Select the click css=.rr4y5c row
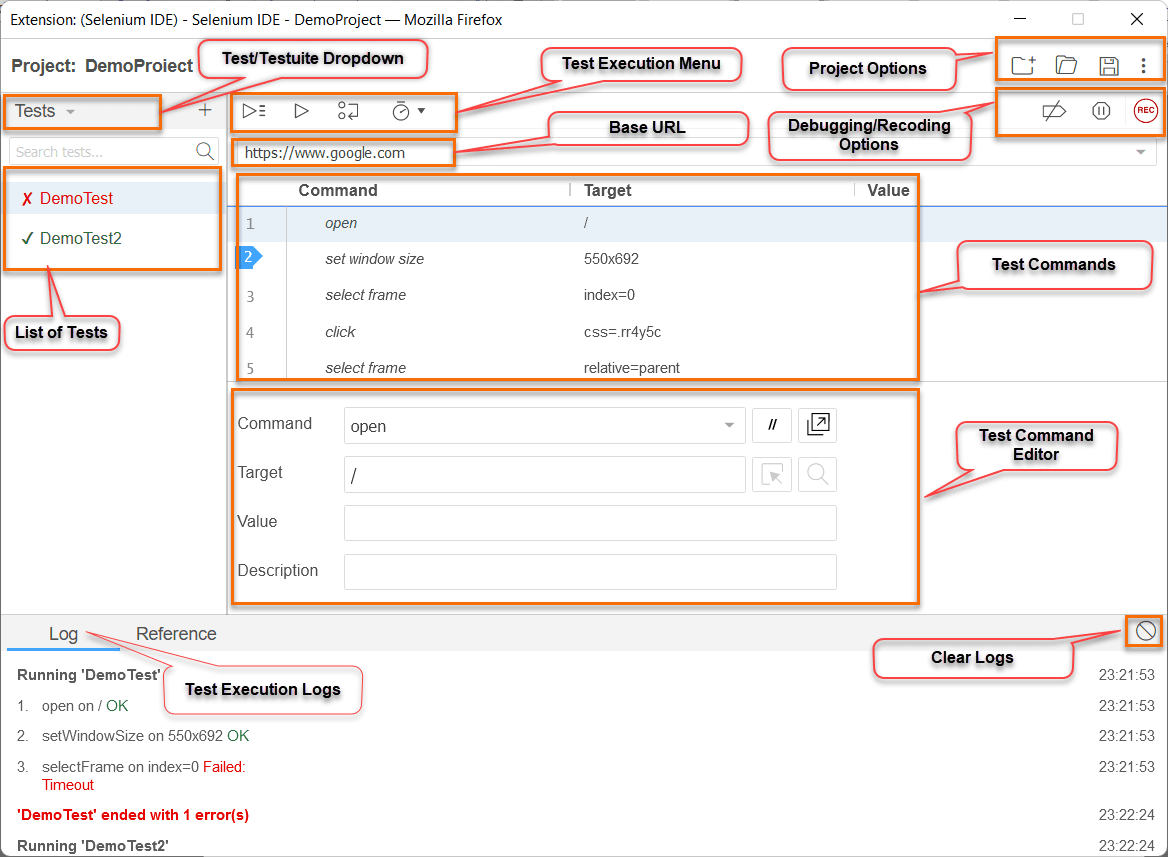Image resolution: width=1168 pixels, height=857 pixels. (x=577, y=332)
